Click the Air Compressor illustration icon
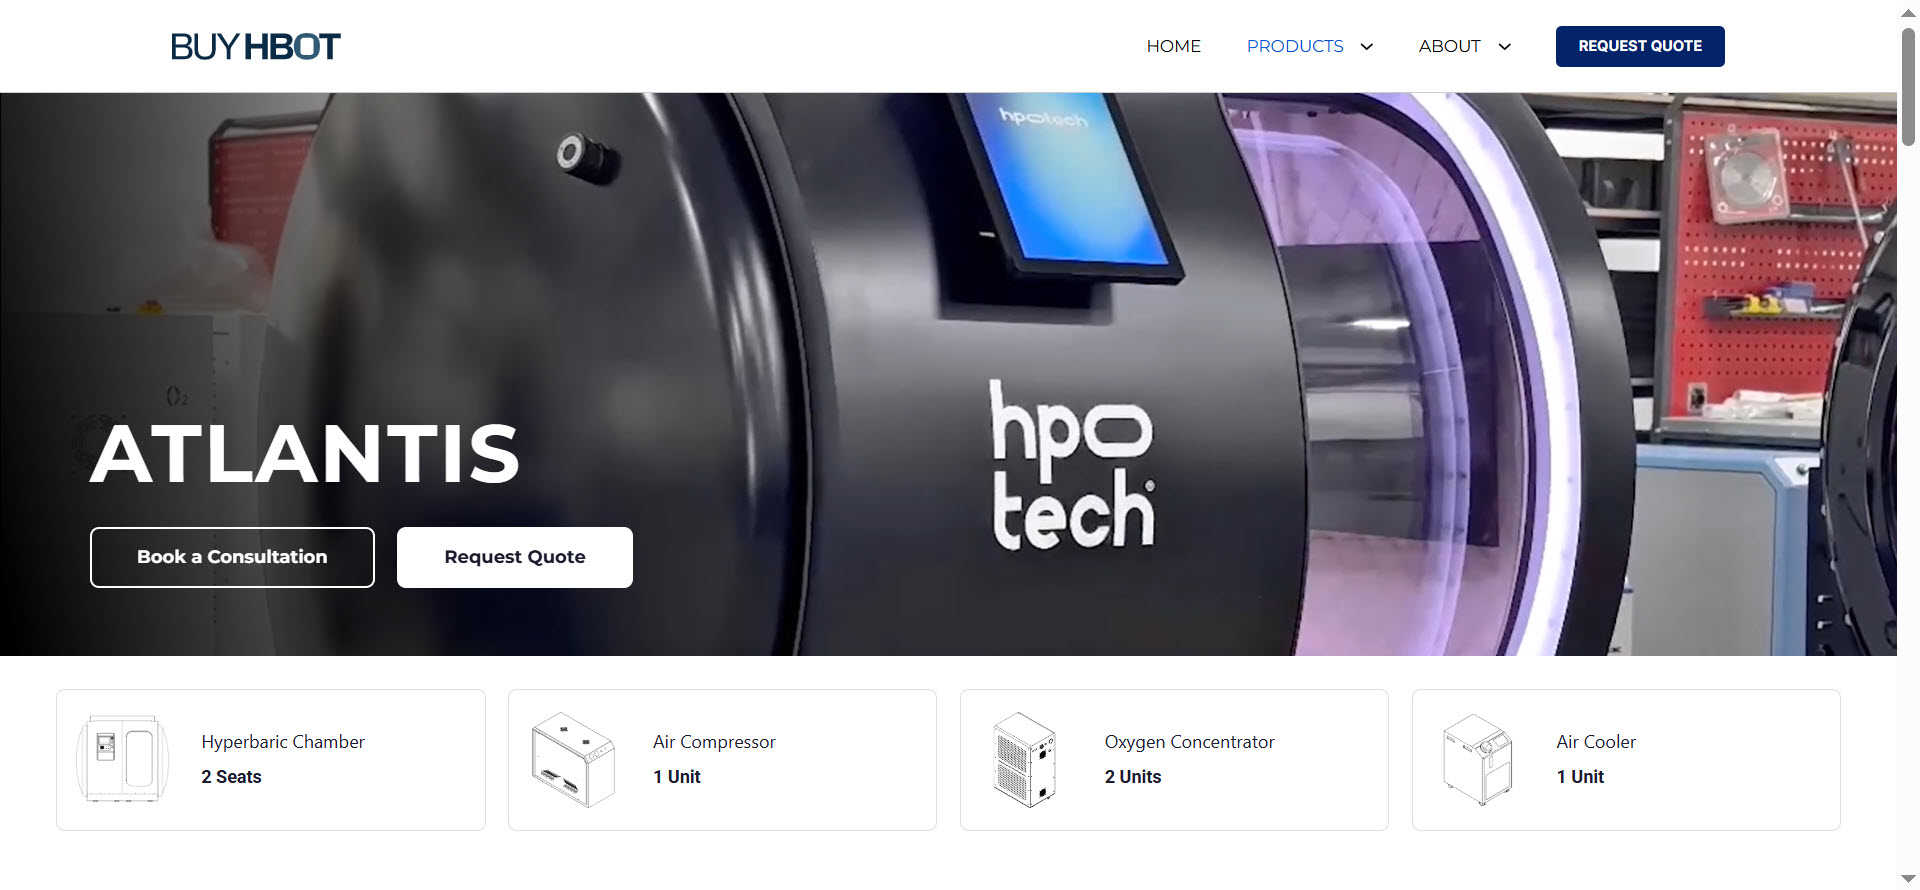This screenshot has height=890, width=1920. tap(573, 759)
